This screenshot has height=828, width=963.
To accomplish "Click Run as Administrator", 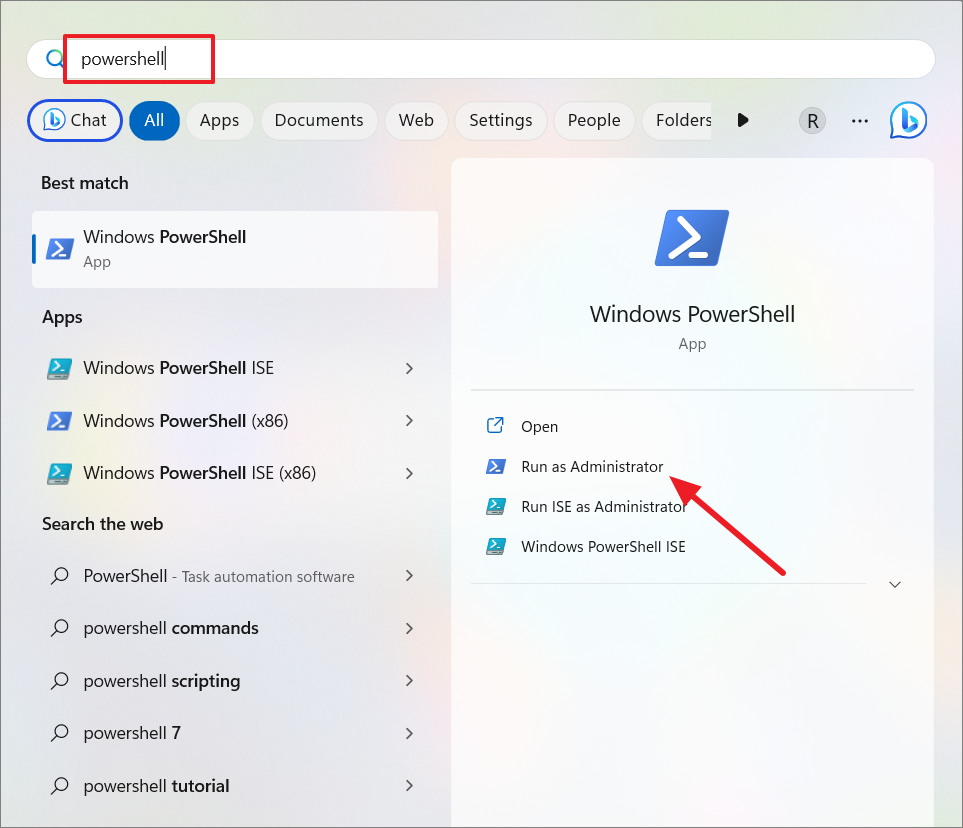I will [590, 466].
